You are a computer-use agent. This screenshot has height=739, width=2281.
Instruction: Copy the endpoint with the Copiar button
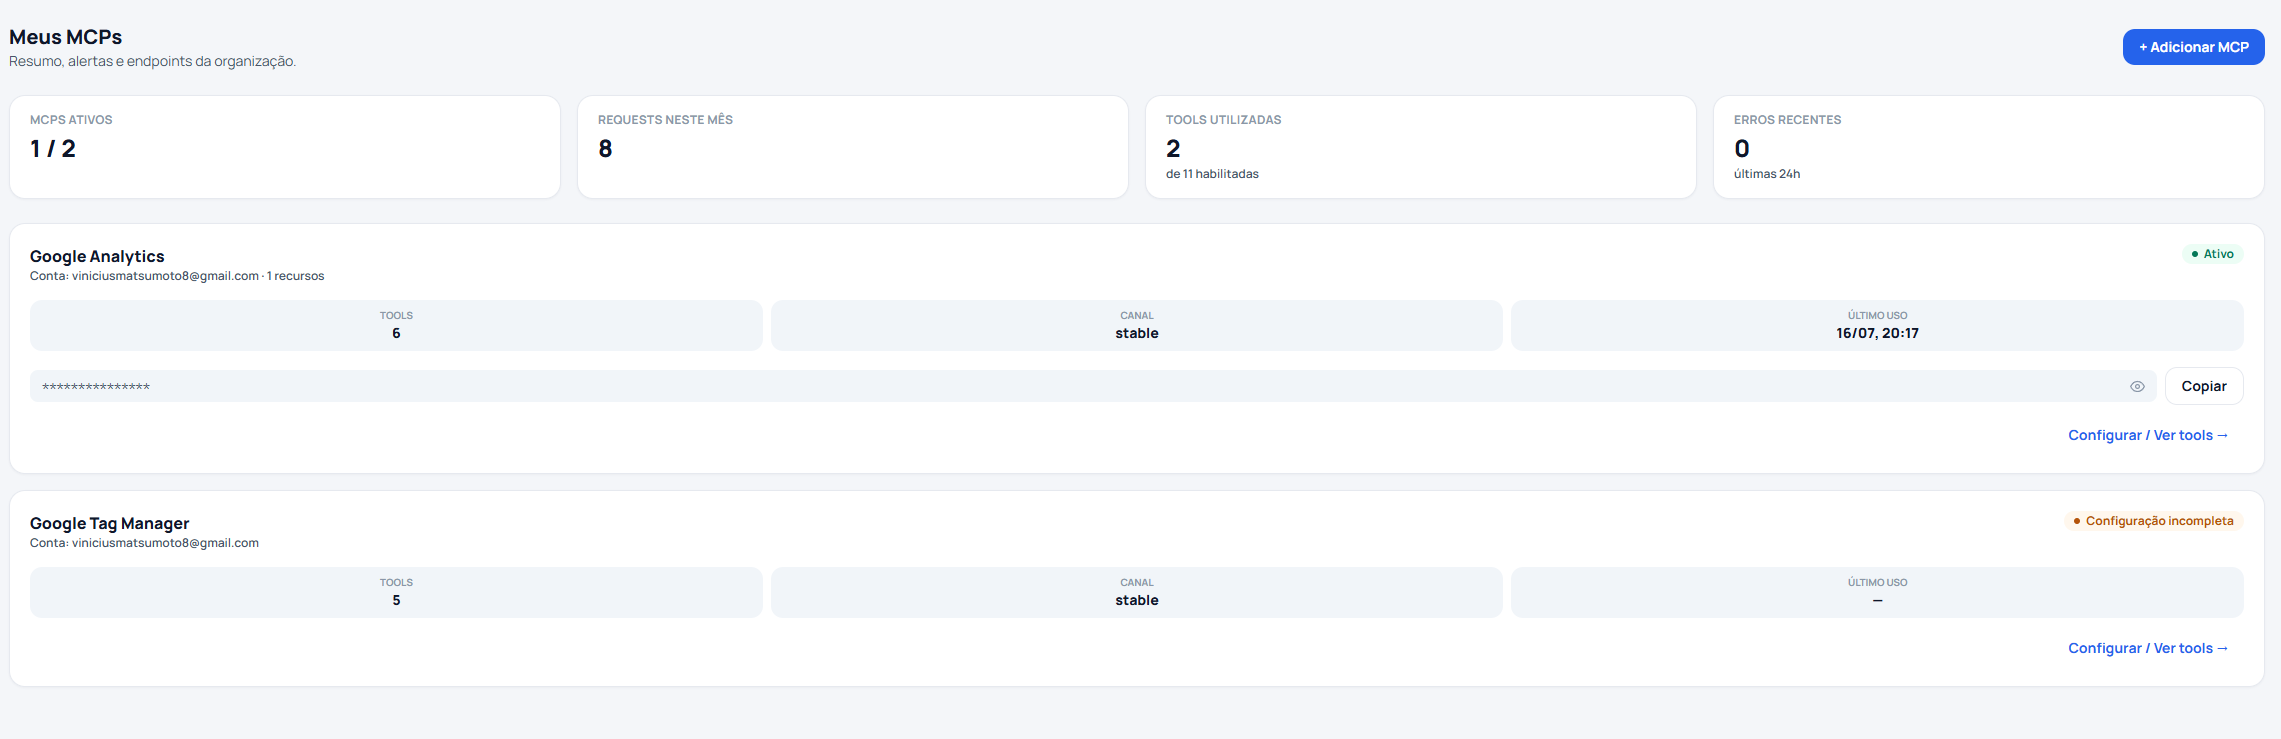(2204, 386)
